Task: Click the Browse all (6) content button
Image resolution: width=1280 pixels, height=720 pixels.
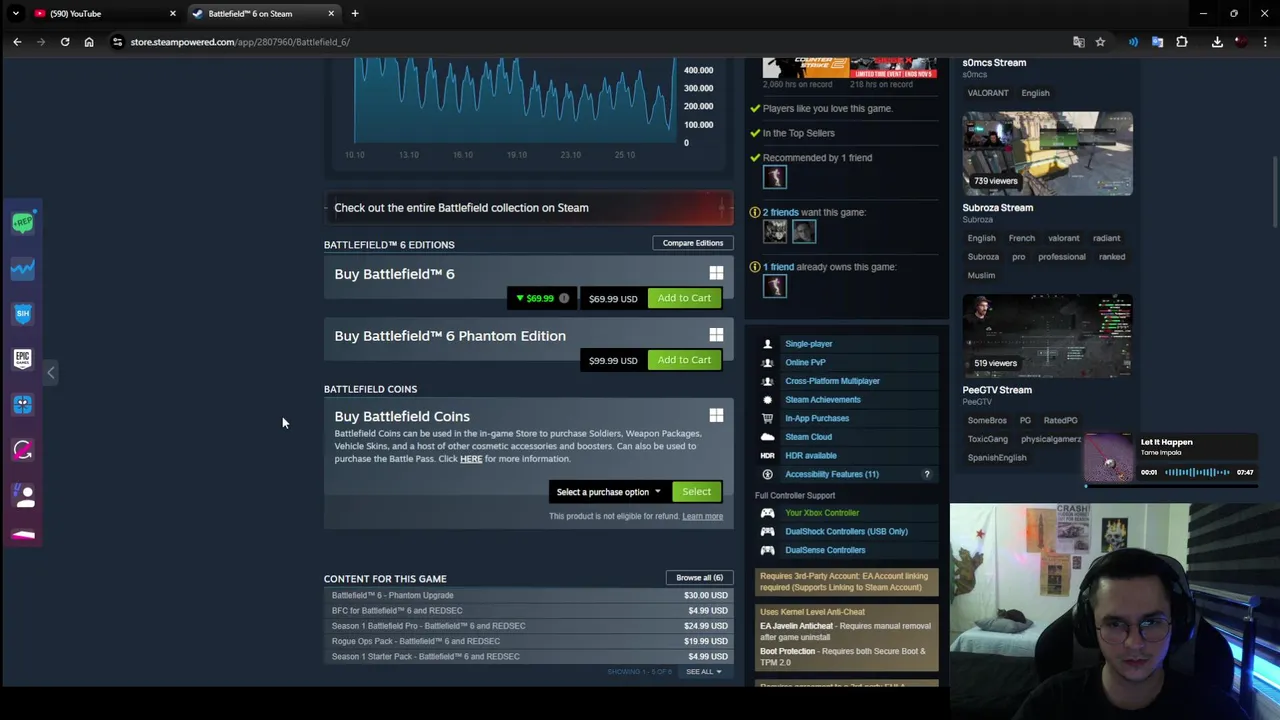Action: point(699,578)
